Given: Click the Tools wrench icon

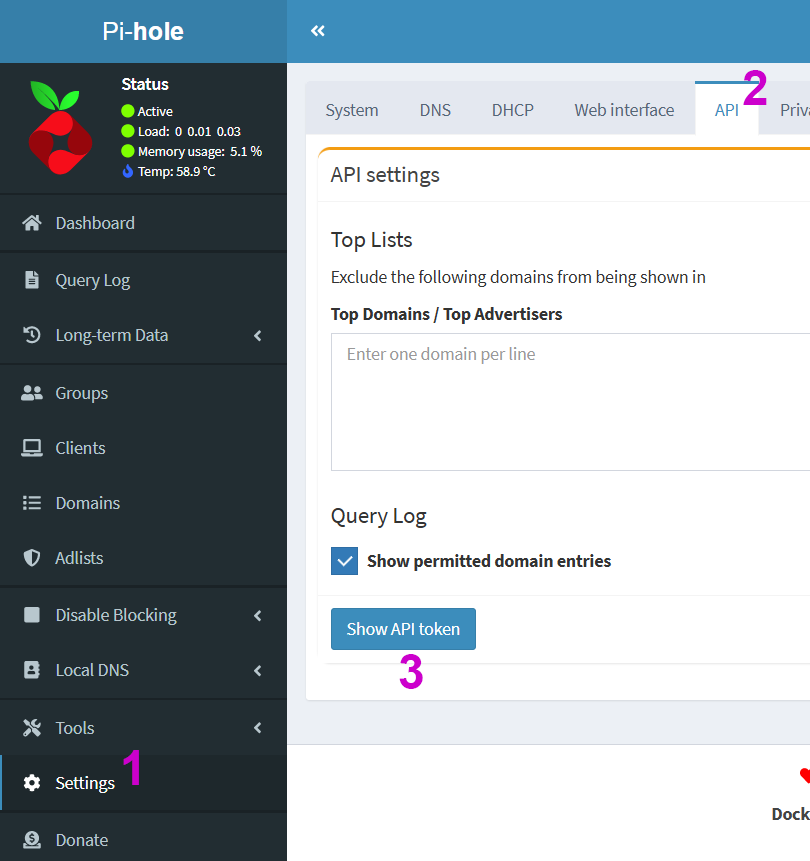Looking at the screenshot, I should pyautogui.click(x=32, y=728).
